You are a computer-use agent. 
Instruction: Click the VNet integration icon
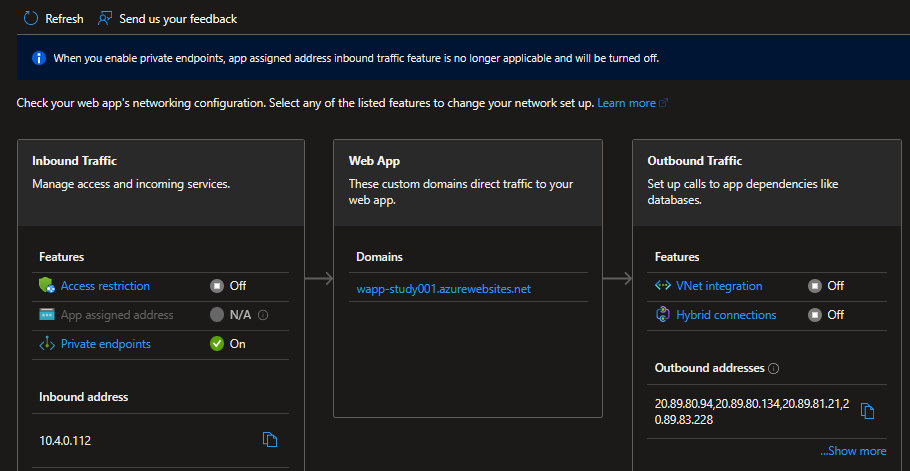point(662,286)
